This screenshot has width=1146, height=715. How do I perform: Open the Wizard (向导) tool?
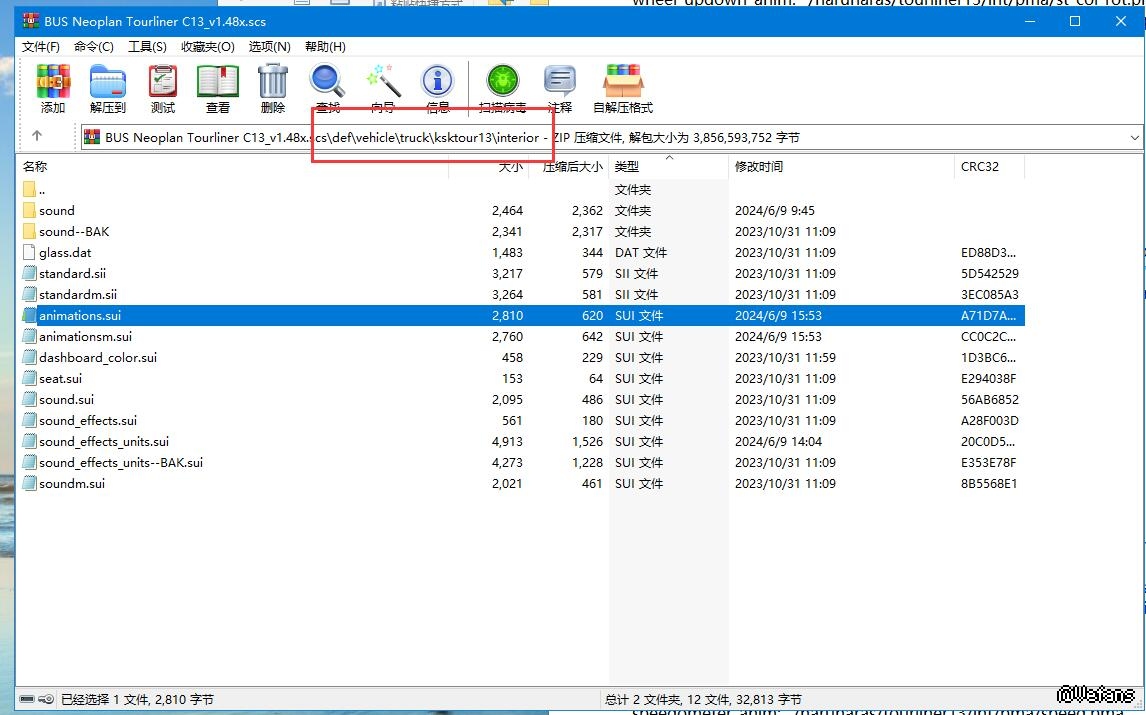pos(382,88)
